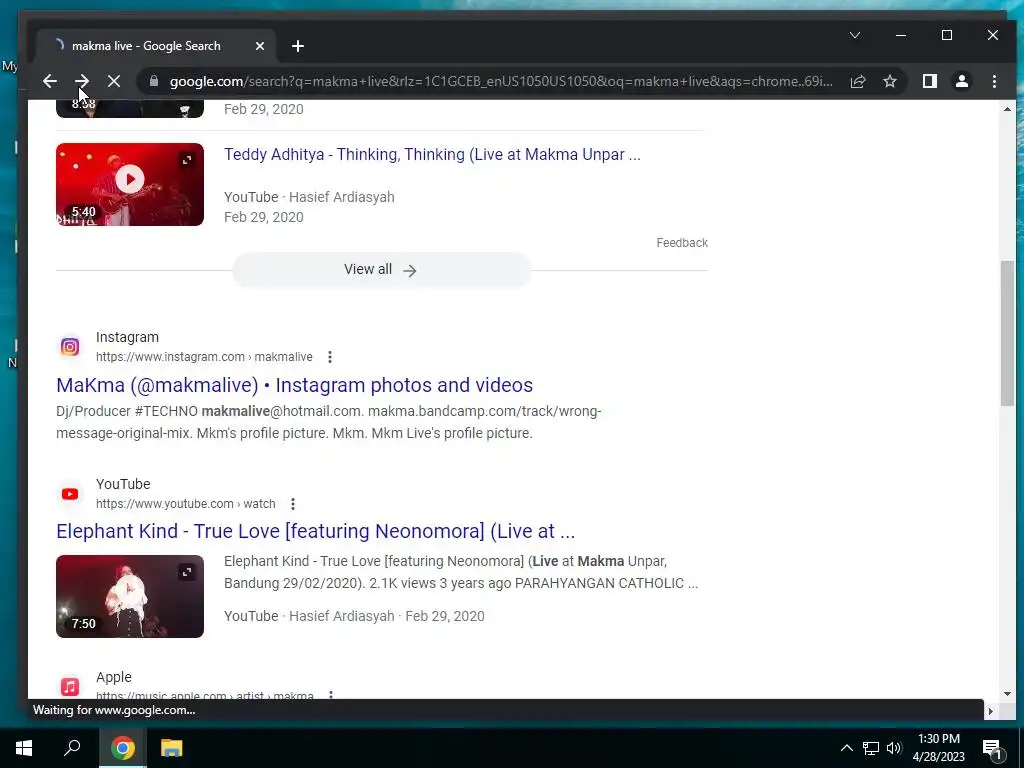Expand preview on Elephant Kind thumbnail
This screenshot has height=768, width=1024.
click(x=187, y=572)
